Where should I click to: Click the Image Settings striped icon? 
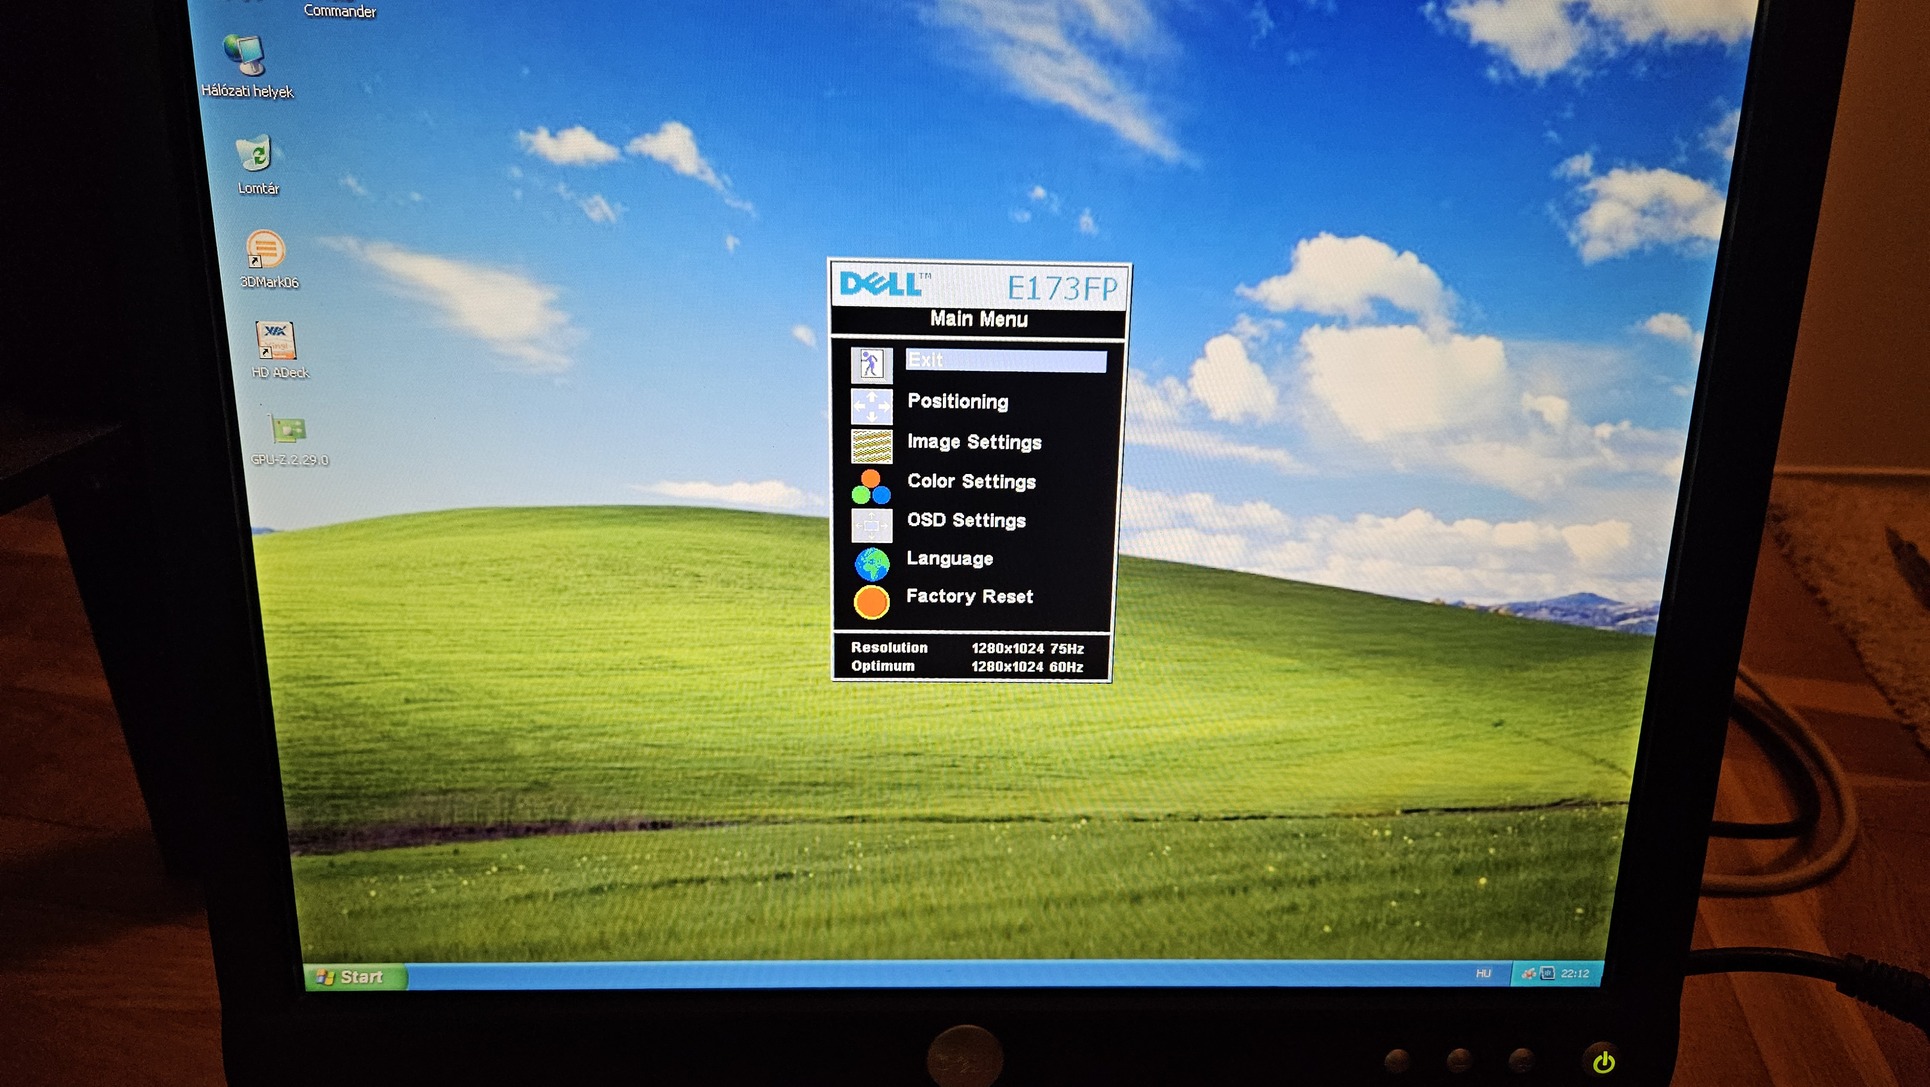click(x=871, y=446)
